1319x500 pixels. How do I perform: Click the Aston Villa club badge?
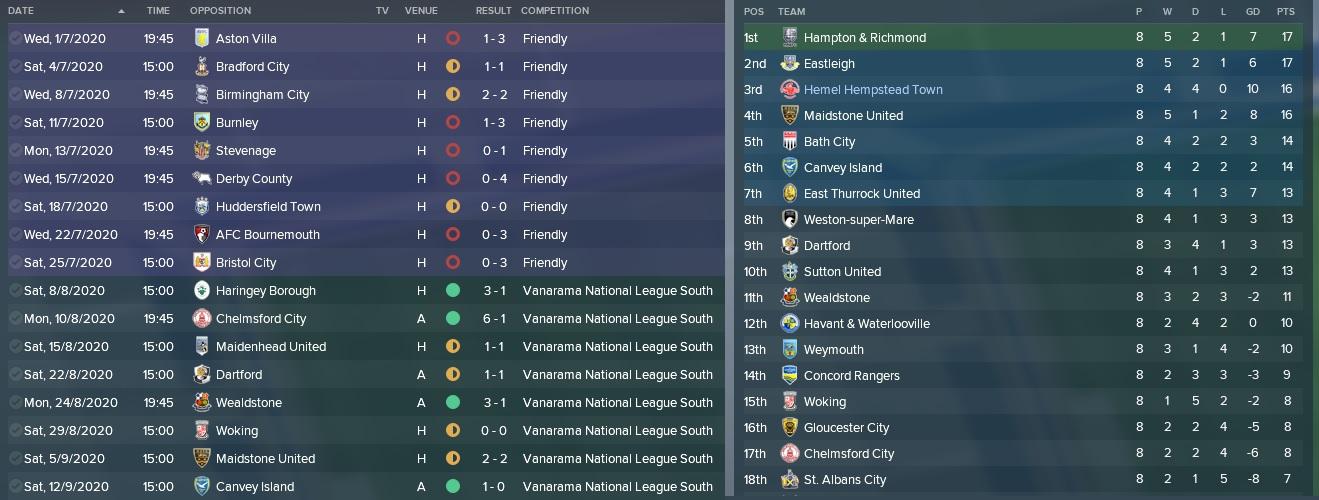202,38
